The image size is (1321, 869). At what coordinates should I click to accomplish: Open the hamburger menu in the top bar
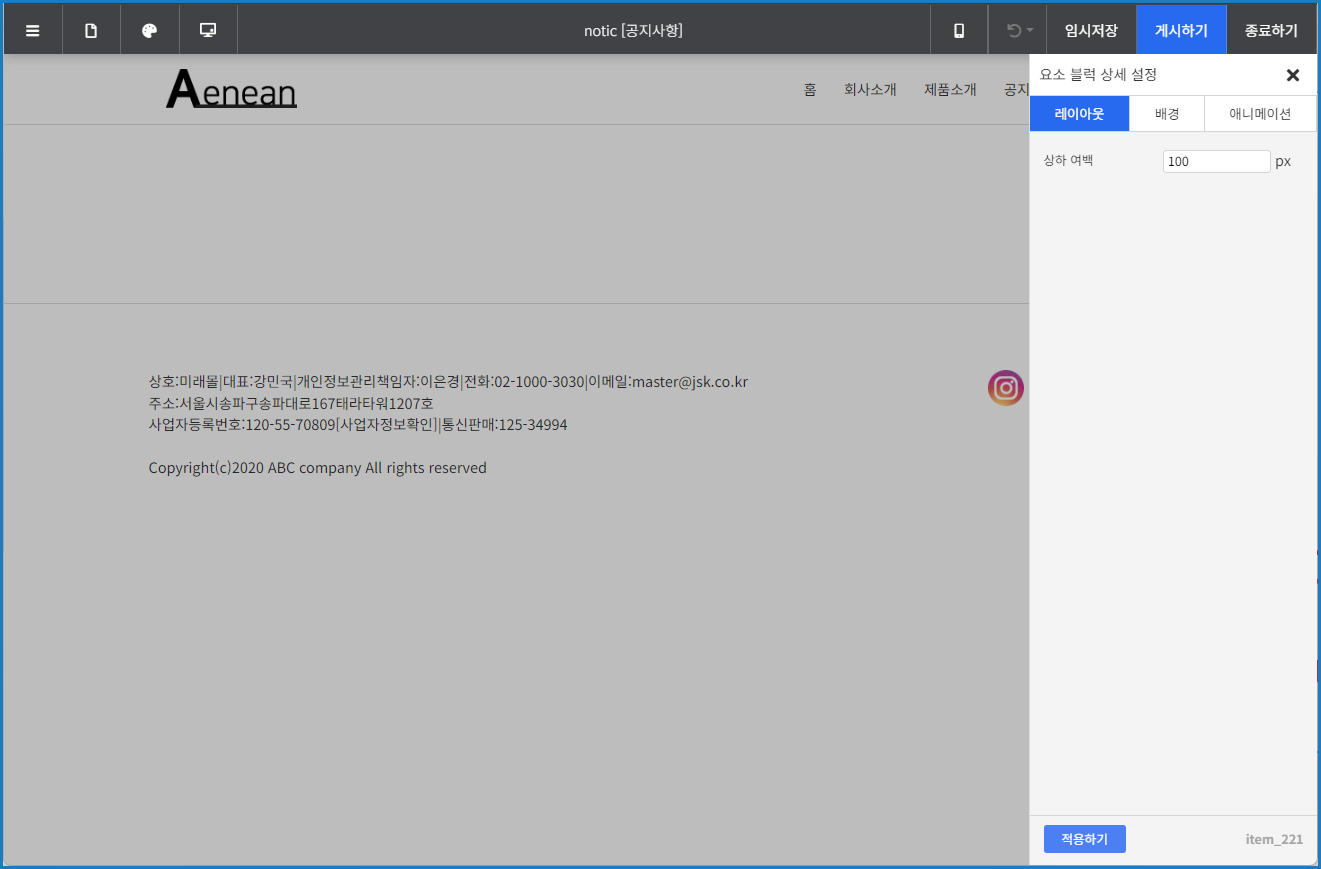tap(33, 30)
